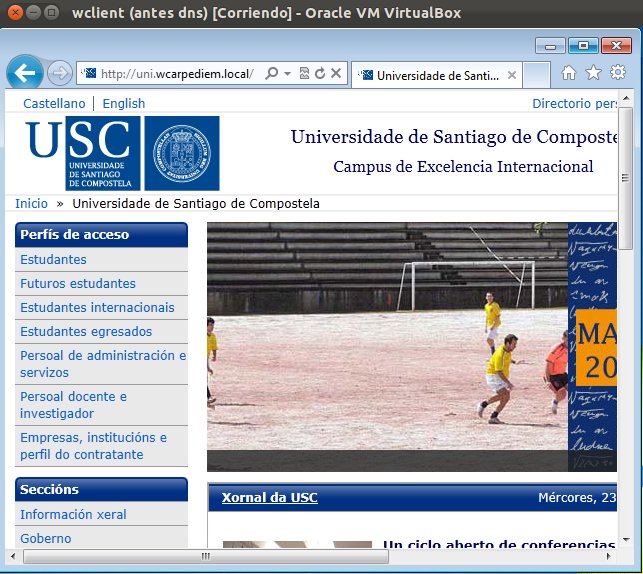The image size is (643, 574).
Task: Open Empresas, institucións e perfil do contratante
Action: (93, 446)
